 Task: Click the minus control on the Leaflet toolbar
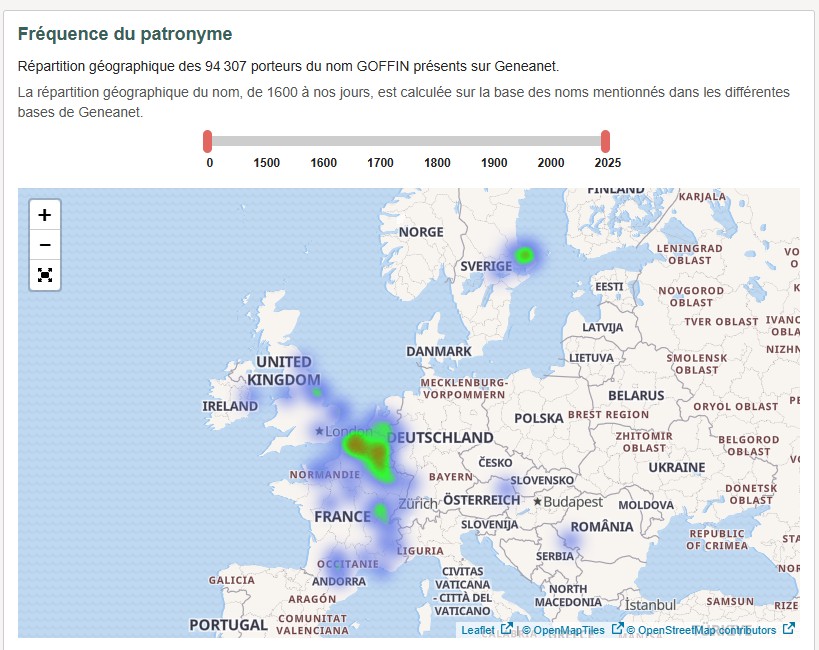click(44, 244)
